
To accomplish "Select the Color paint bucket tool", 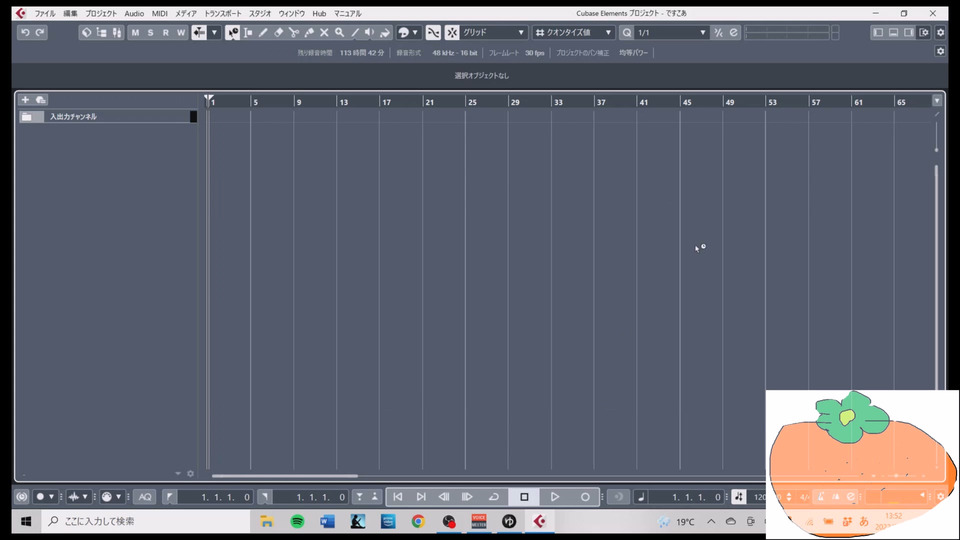I will pyautogui.click(x=385, y=32).
